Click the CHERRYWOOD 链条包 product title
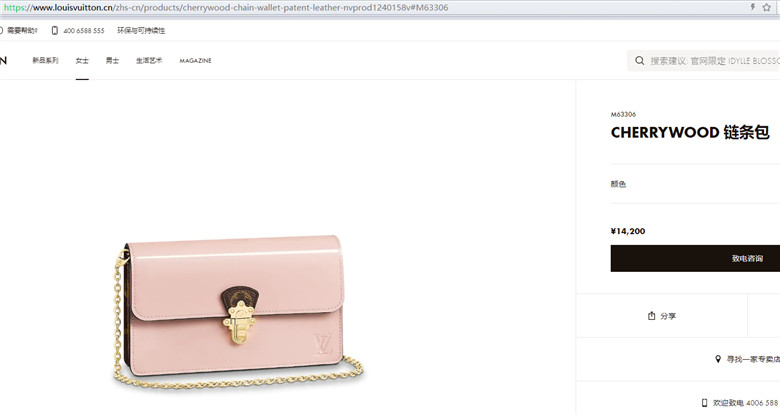The width and height of the screenshot is (780, 415). pos(690,132)
